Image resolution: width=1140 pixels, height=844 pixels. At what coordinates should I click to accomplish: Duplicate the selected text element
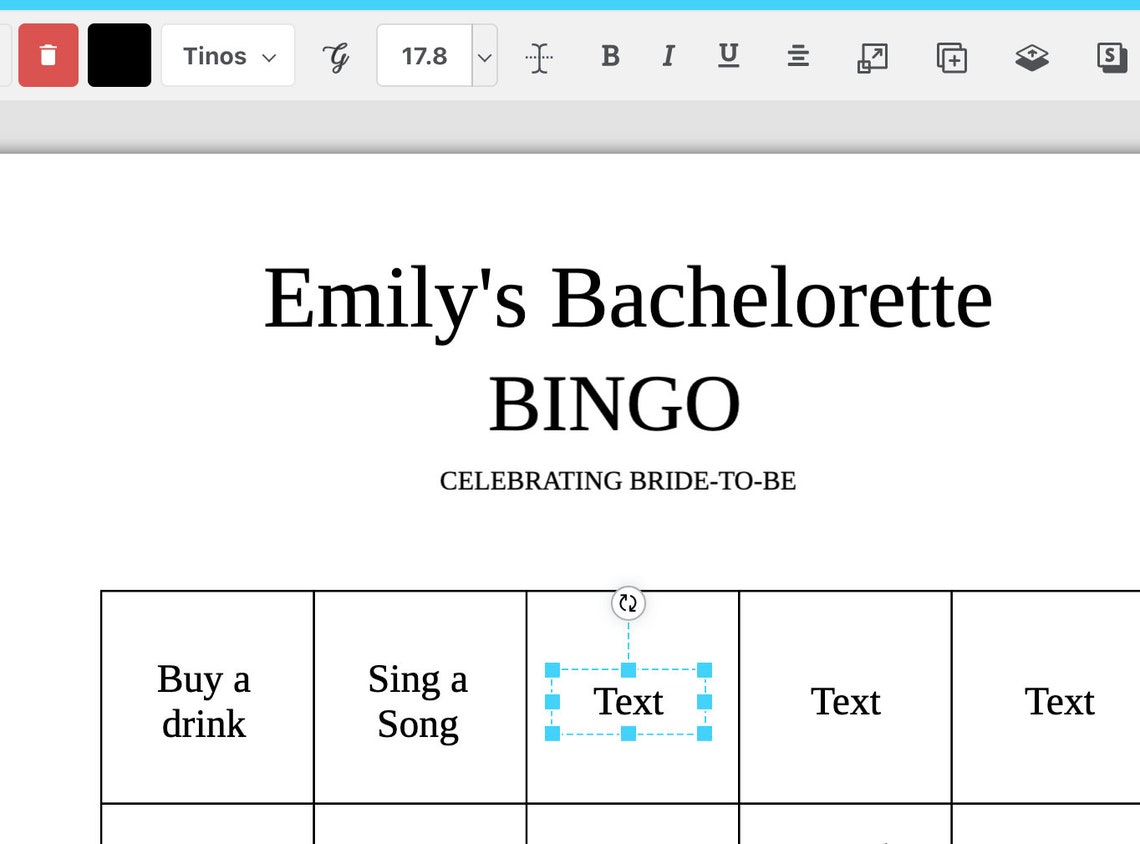pos(951,57)
